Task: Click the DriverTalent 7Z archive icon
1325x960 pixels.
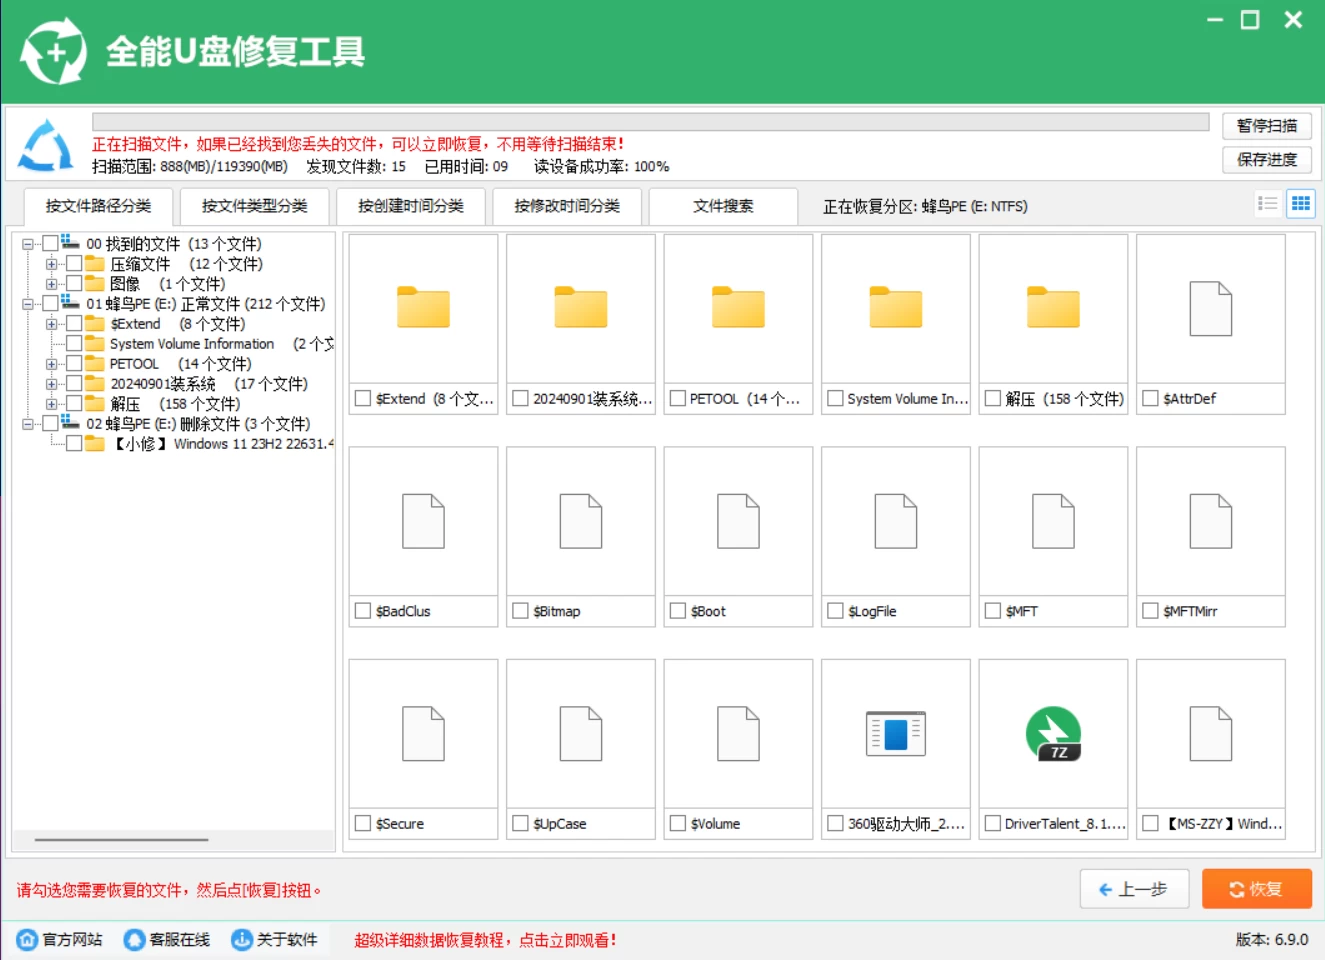Action: pyautogui.click(x=1053, y=734)
